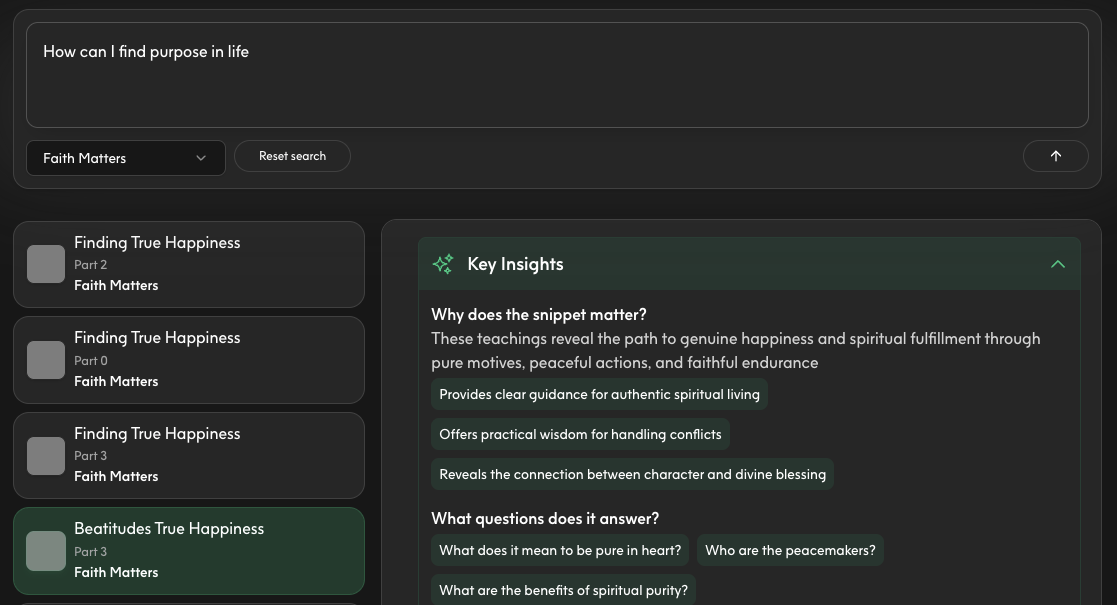
Task: Open the Finding True Happiness Part 2 result
Action: 189,264
